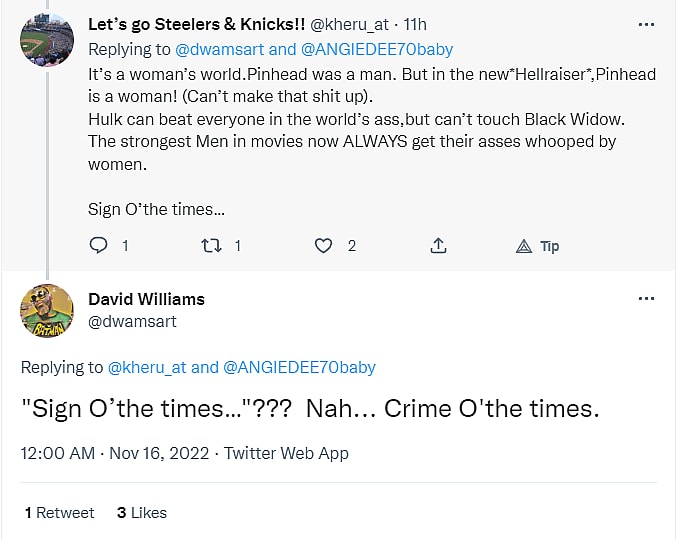Open the first @ANGIEDEE70baby mention link
The image size is (682, 540).
click(377, 49)
